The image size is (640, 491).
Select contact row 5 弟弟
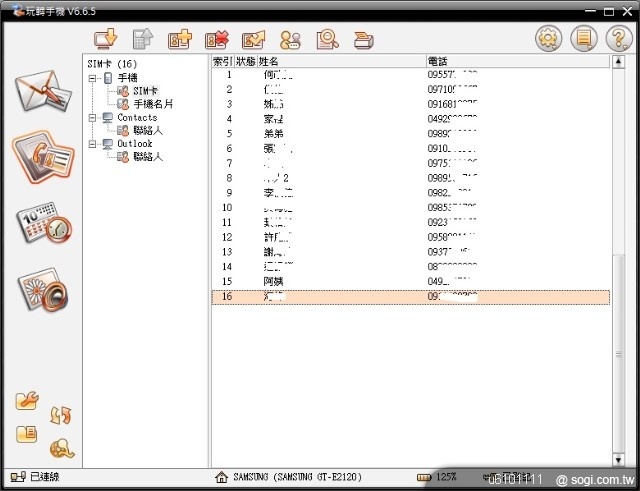point(411,134)
